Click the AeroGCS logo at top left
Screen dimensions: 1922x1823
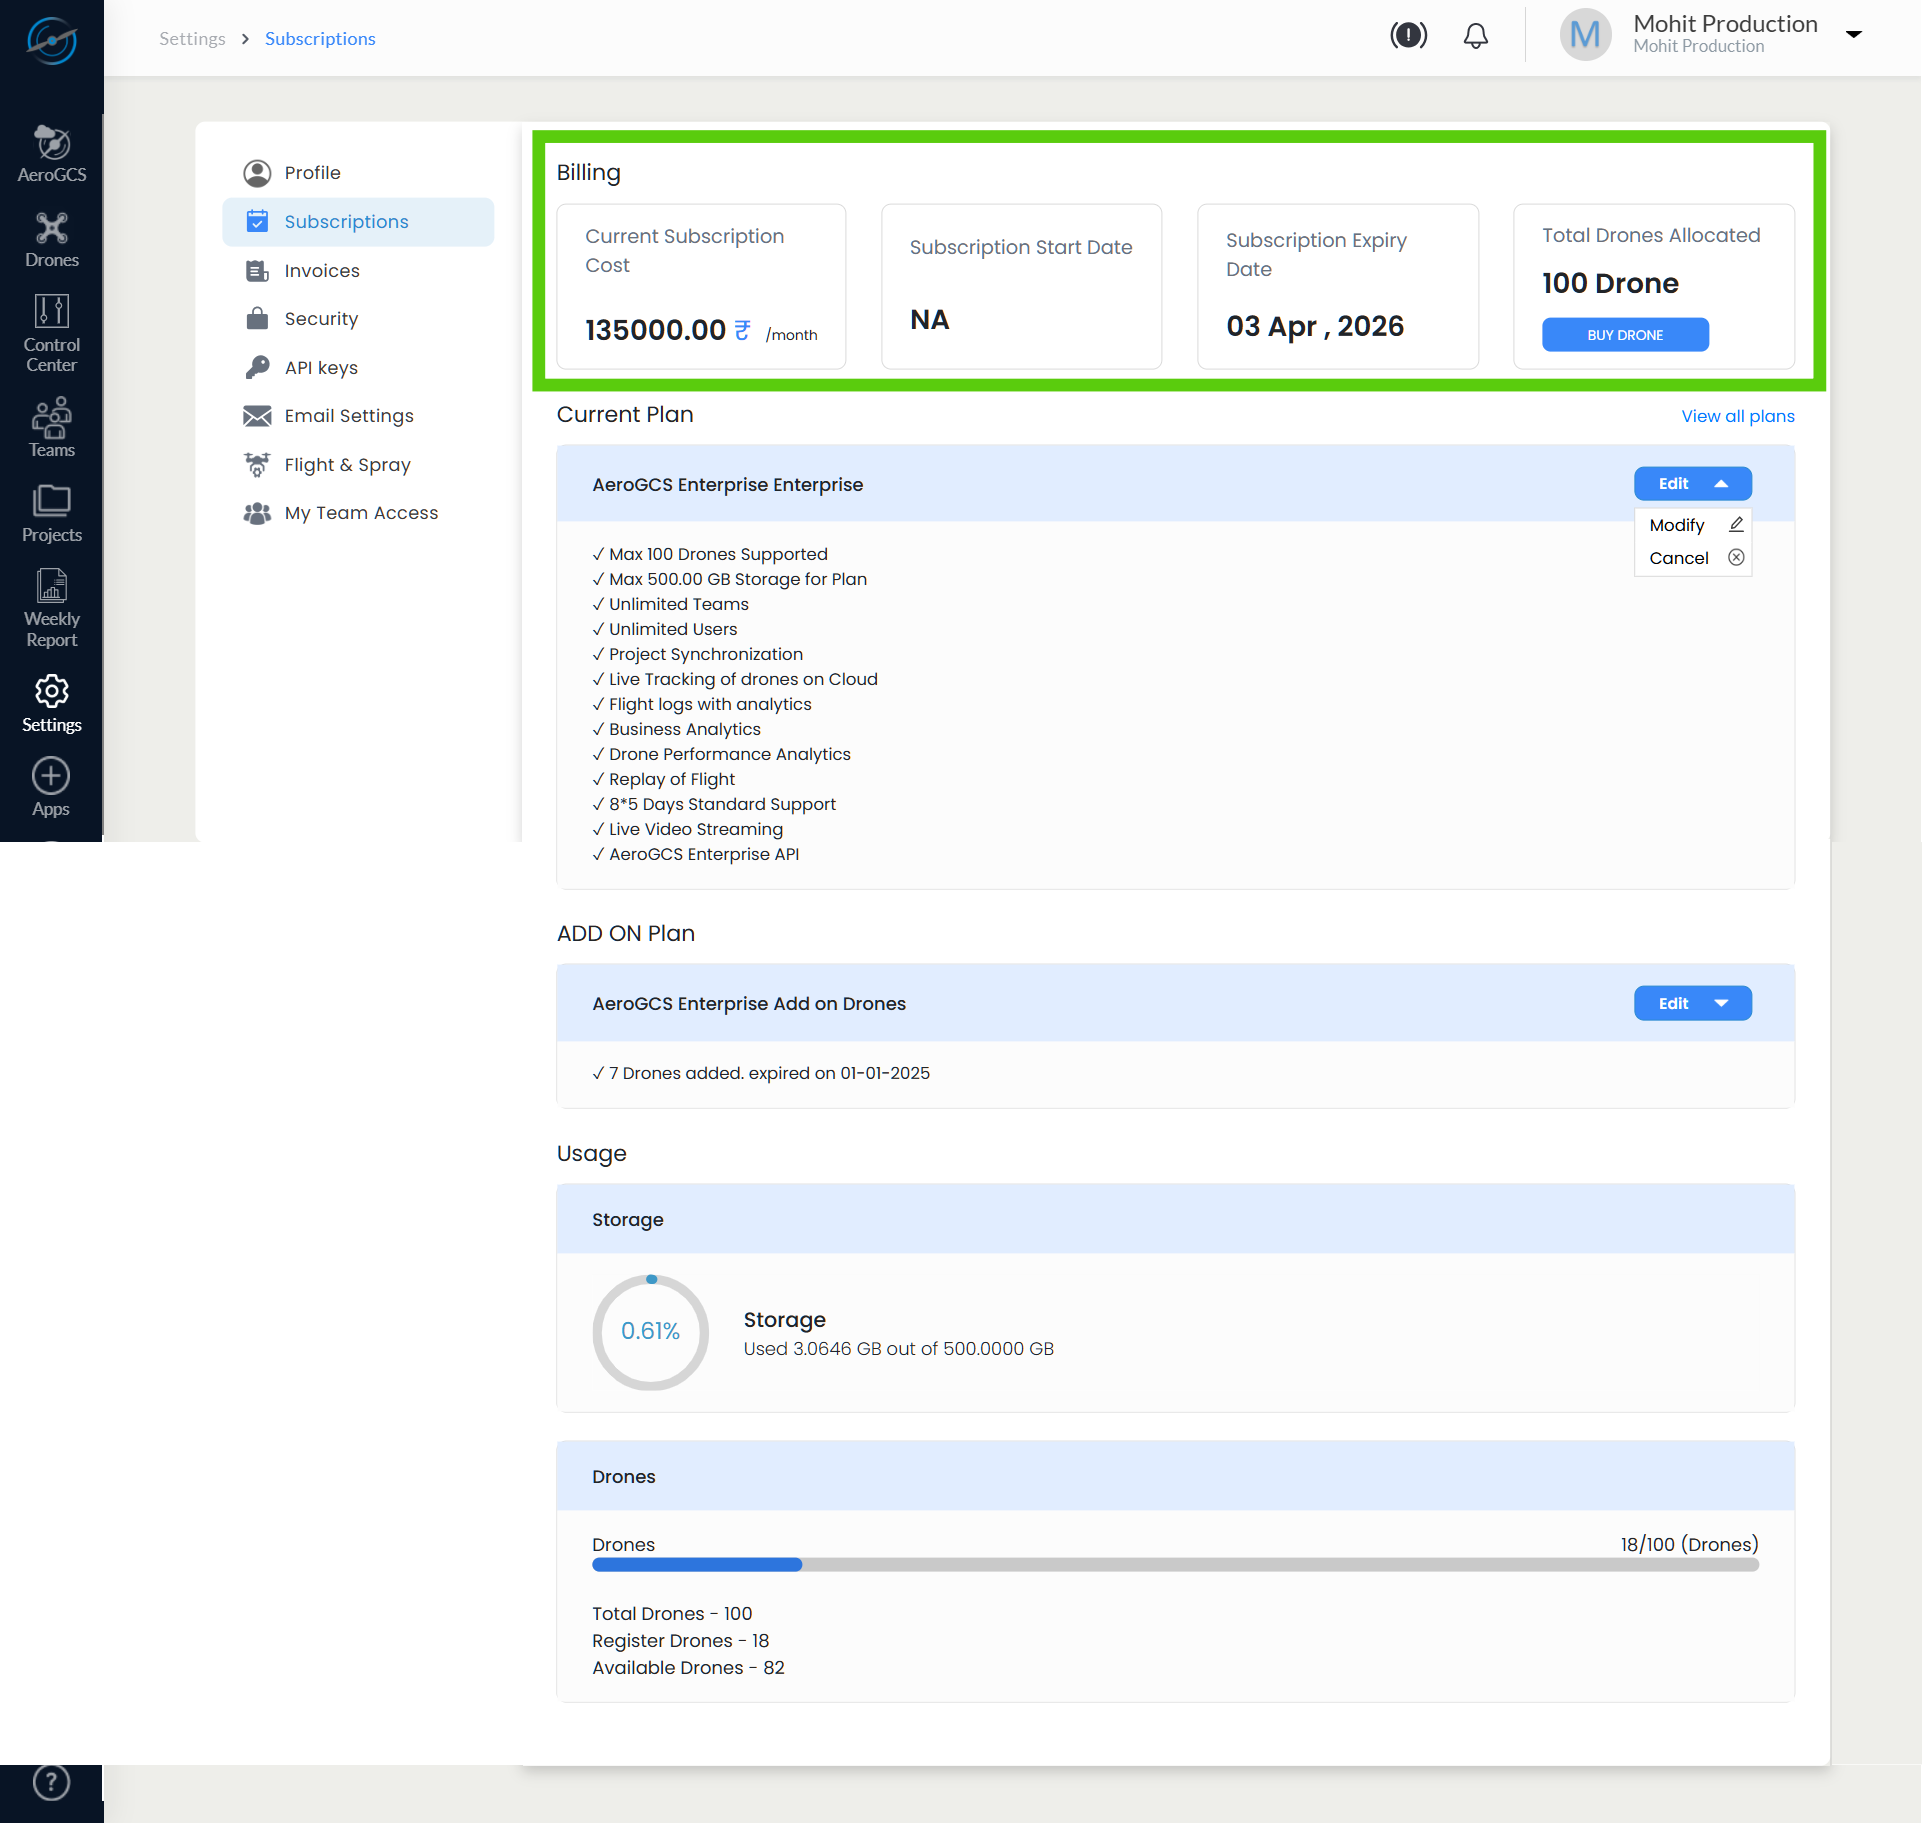click(52, 40)
